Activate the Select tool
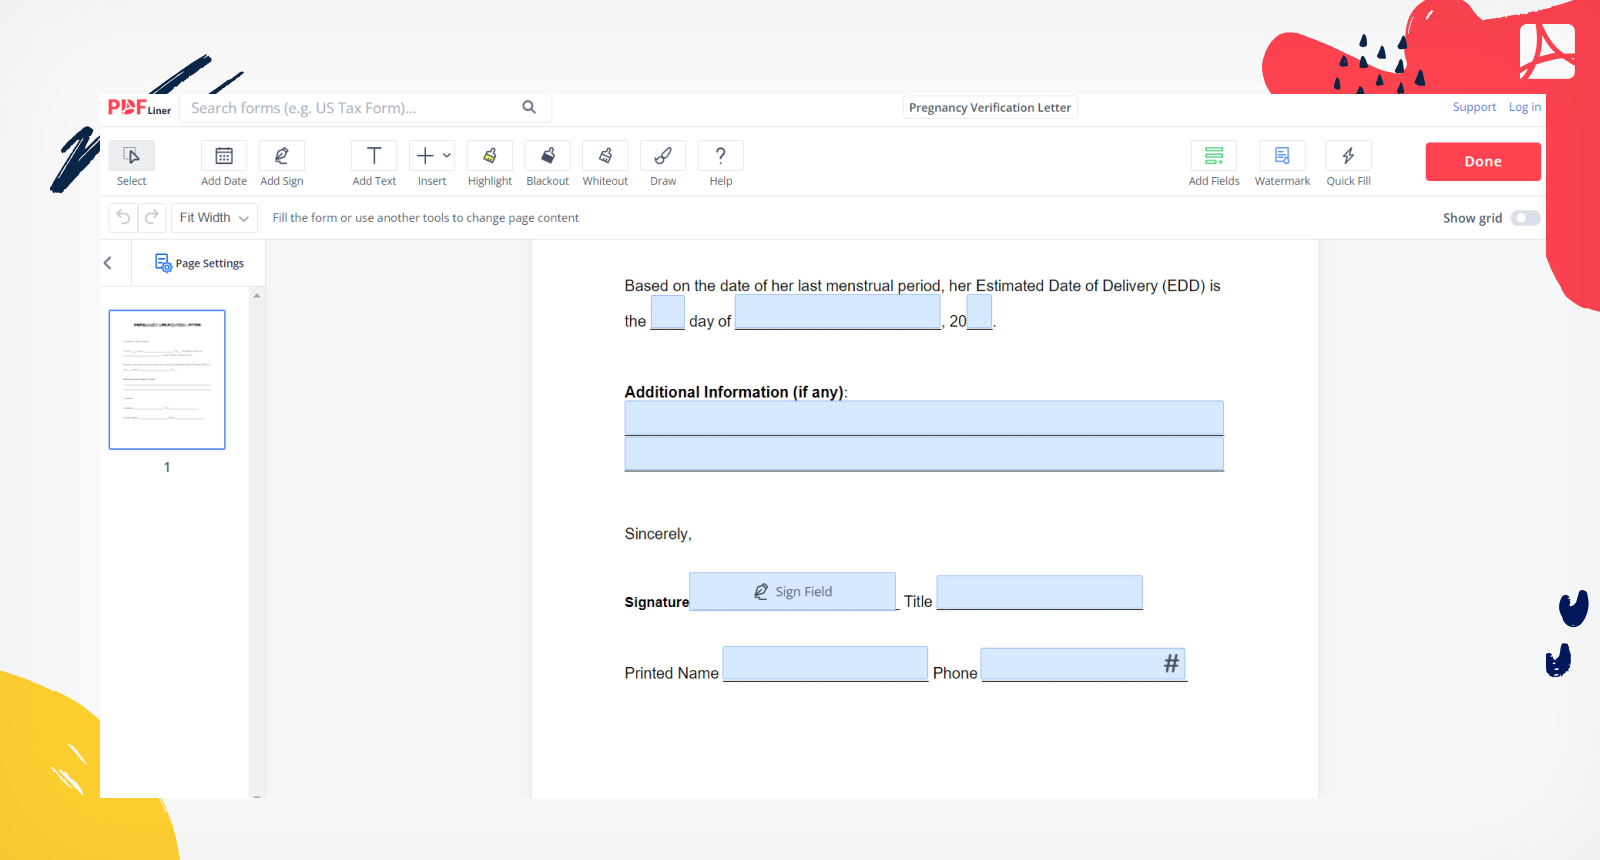The height and width of the screenshot is (860, 1600). (x=132, y=164)
